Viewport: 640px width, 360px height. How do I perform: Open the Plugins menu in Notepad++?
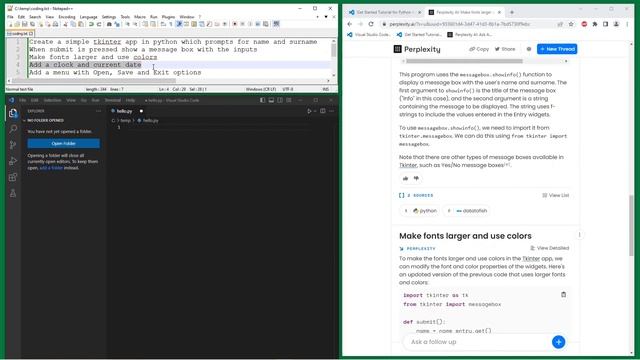168,17
